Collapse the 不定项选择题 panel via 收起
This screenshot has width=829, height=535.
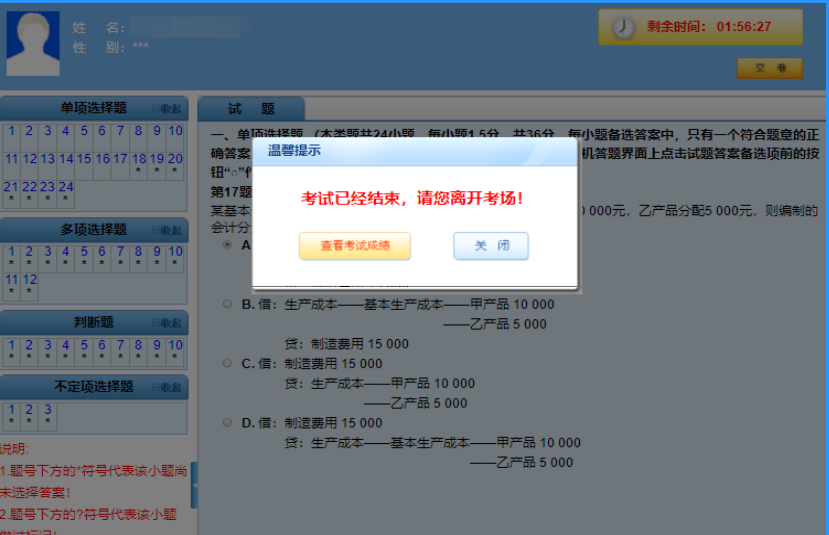click(x=167, y=387)
